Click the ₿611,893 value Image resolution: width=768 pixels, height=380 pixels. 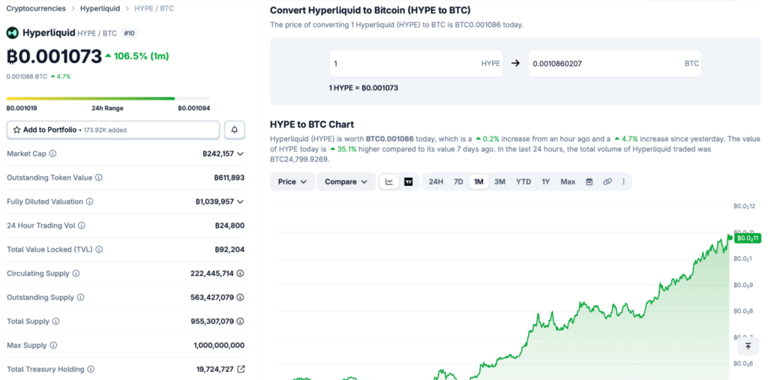point(229,178)
